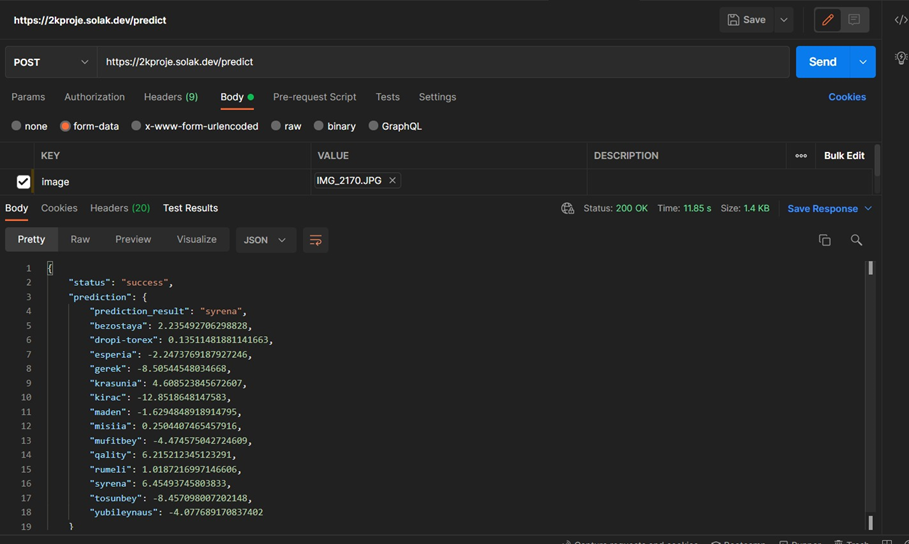Image resolution: width=909 pixels, height=544 pixels.
Task: Select the form-data body type
Action: pos(65,126)
